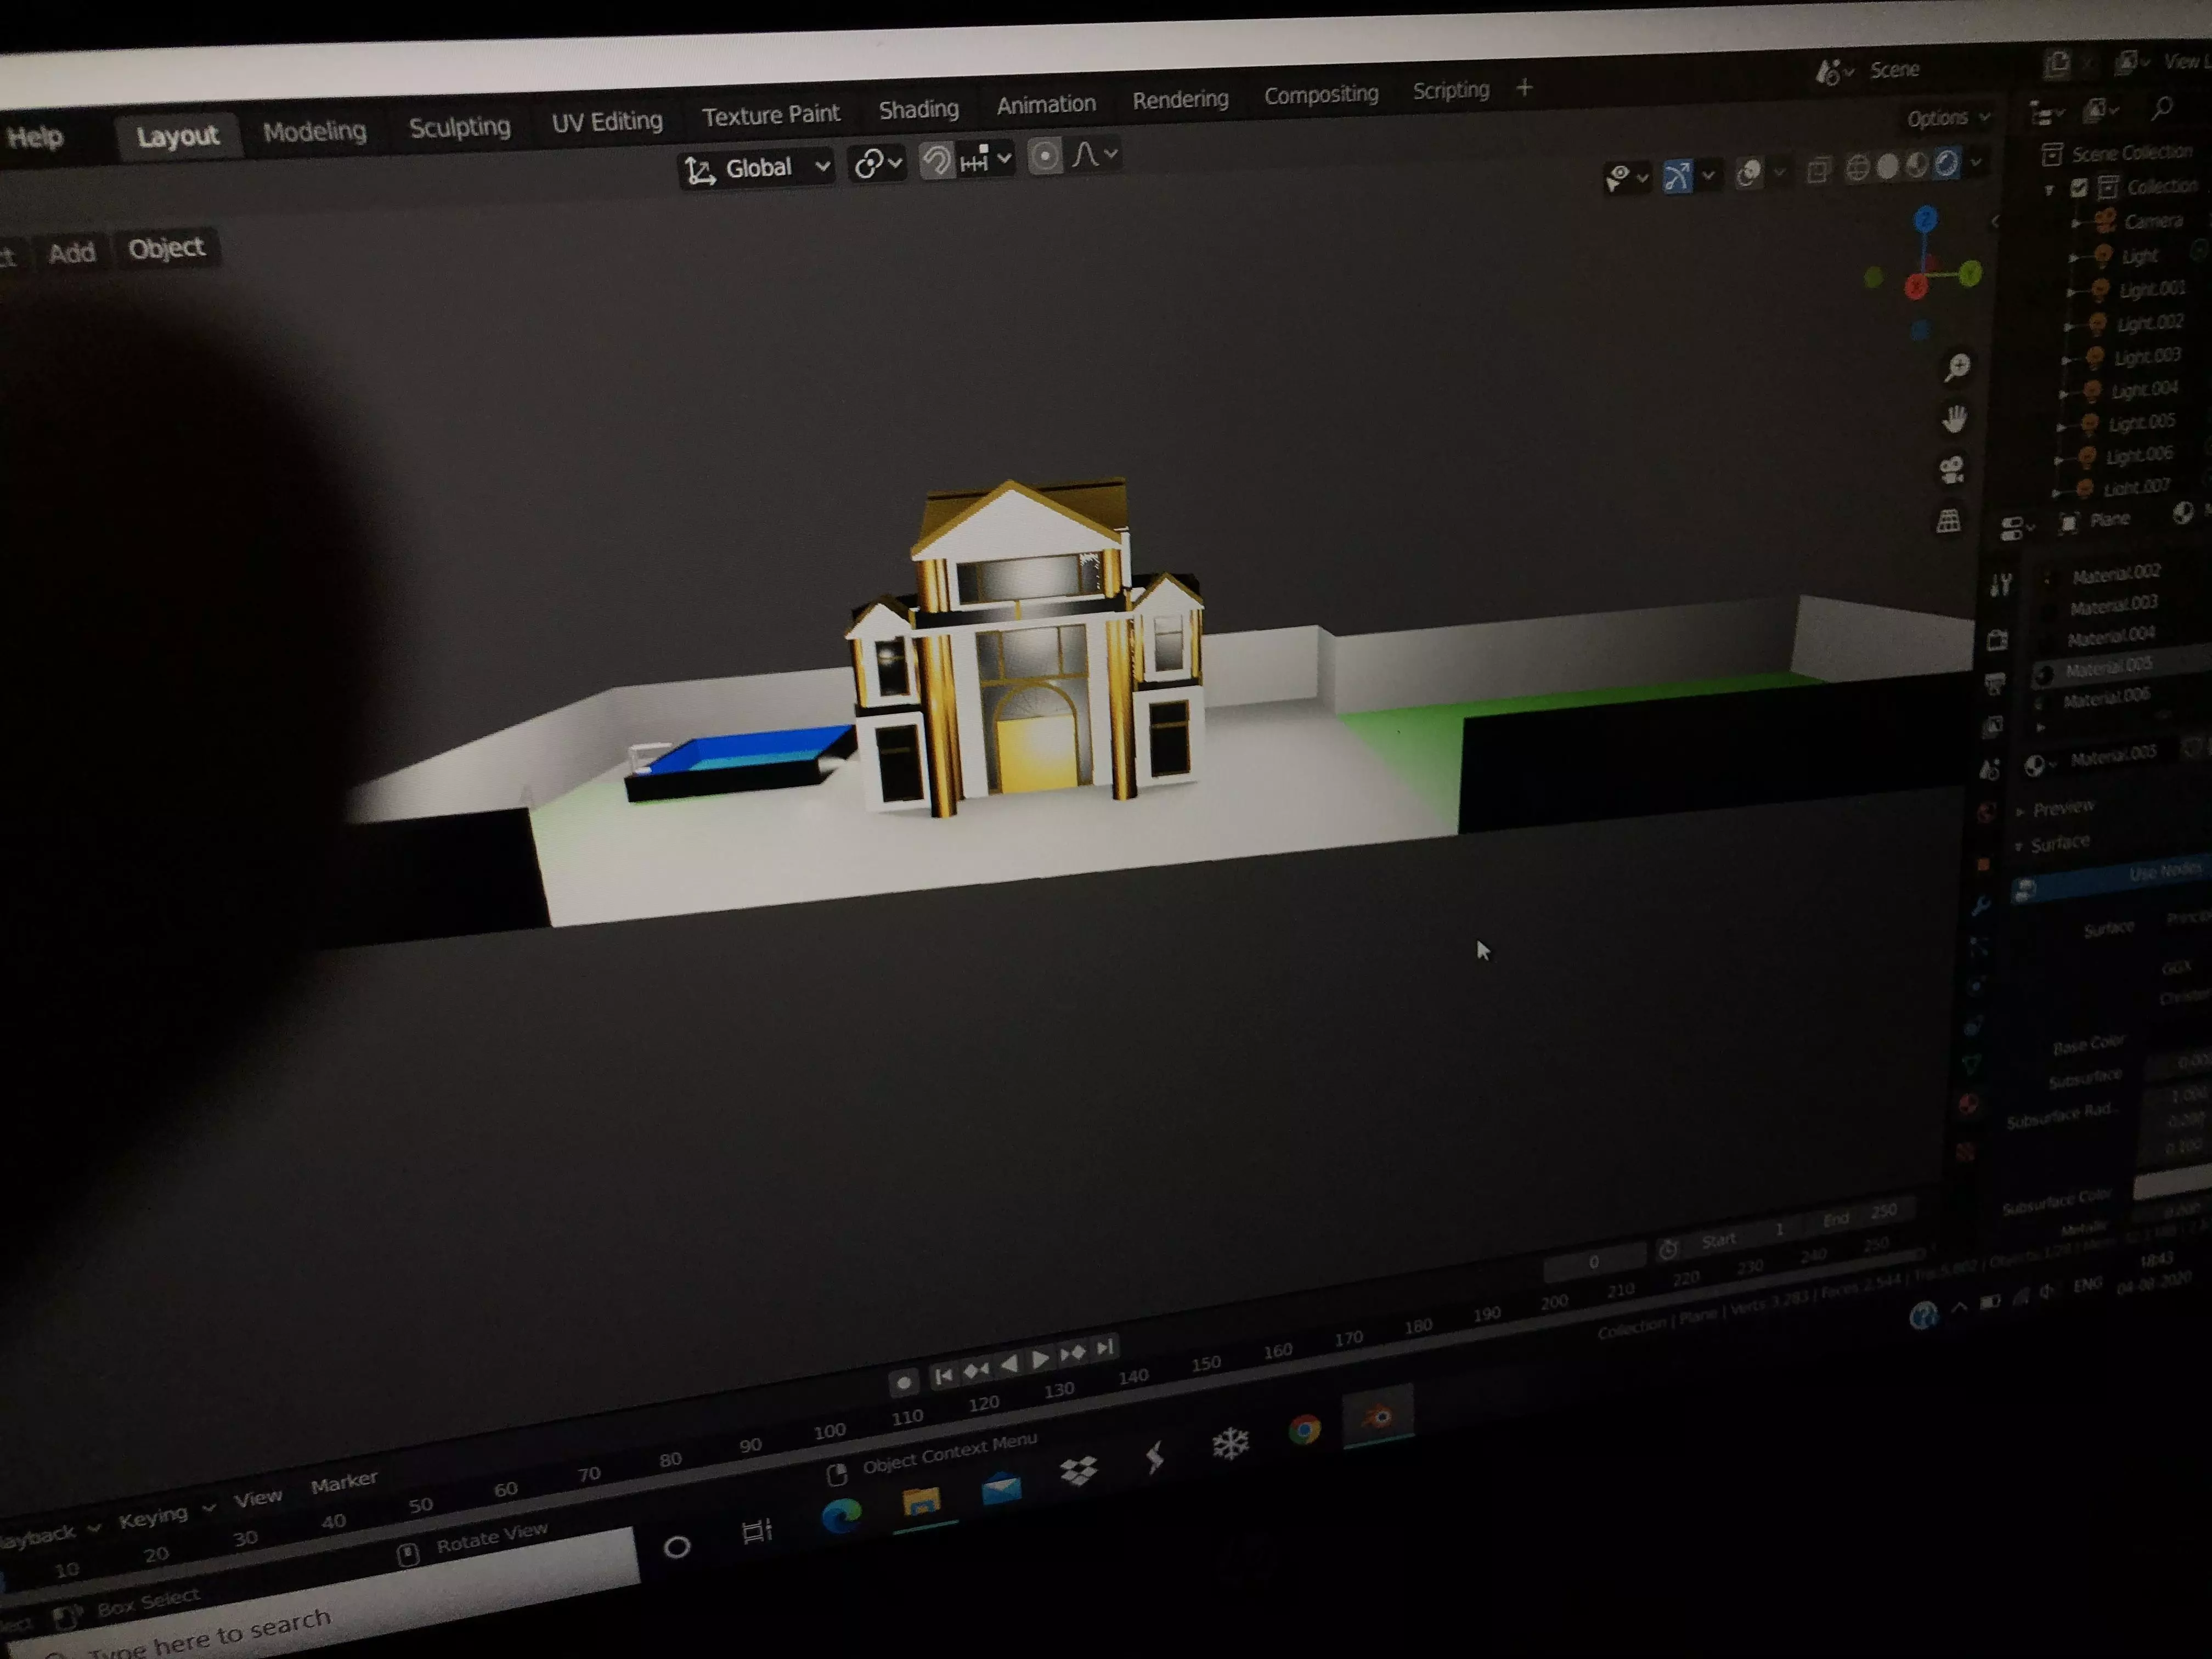Click the zoom in/out viewport icon
Screen dimensions: 2212x1659
pos(1957,367)
